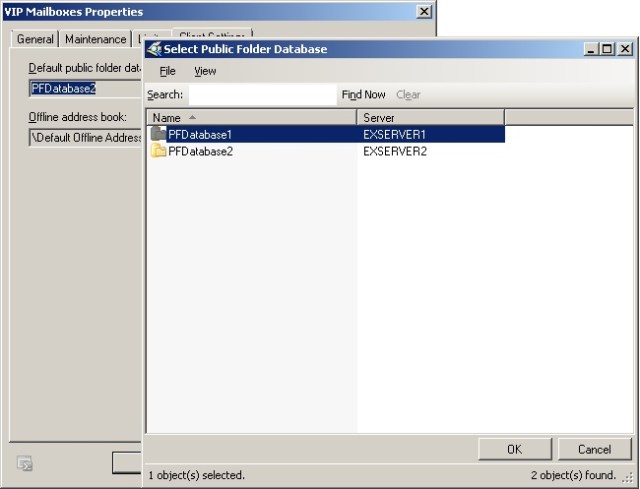Click the PFDatabase2 folder icon
Screen dimensions: 640x489
click(x=158, y=151)
